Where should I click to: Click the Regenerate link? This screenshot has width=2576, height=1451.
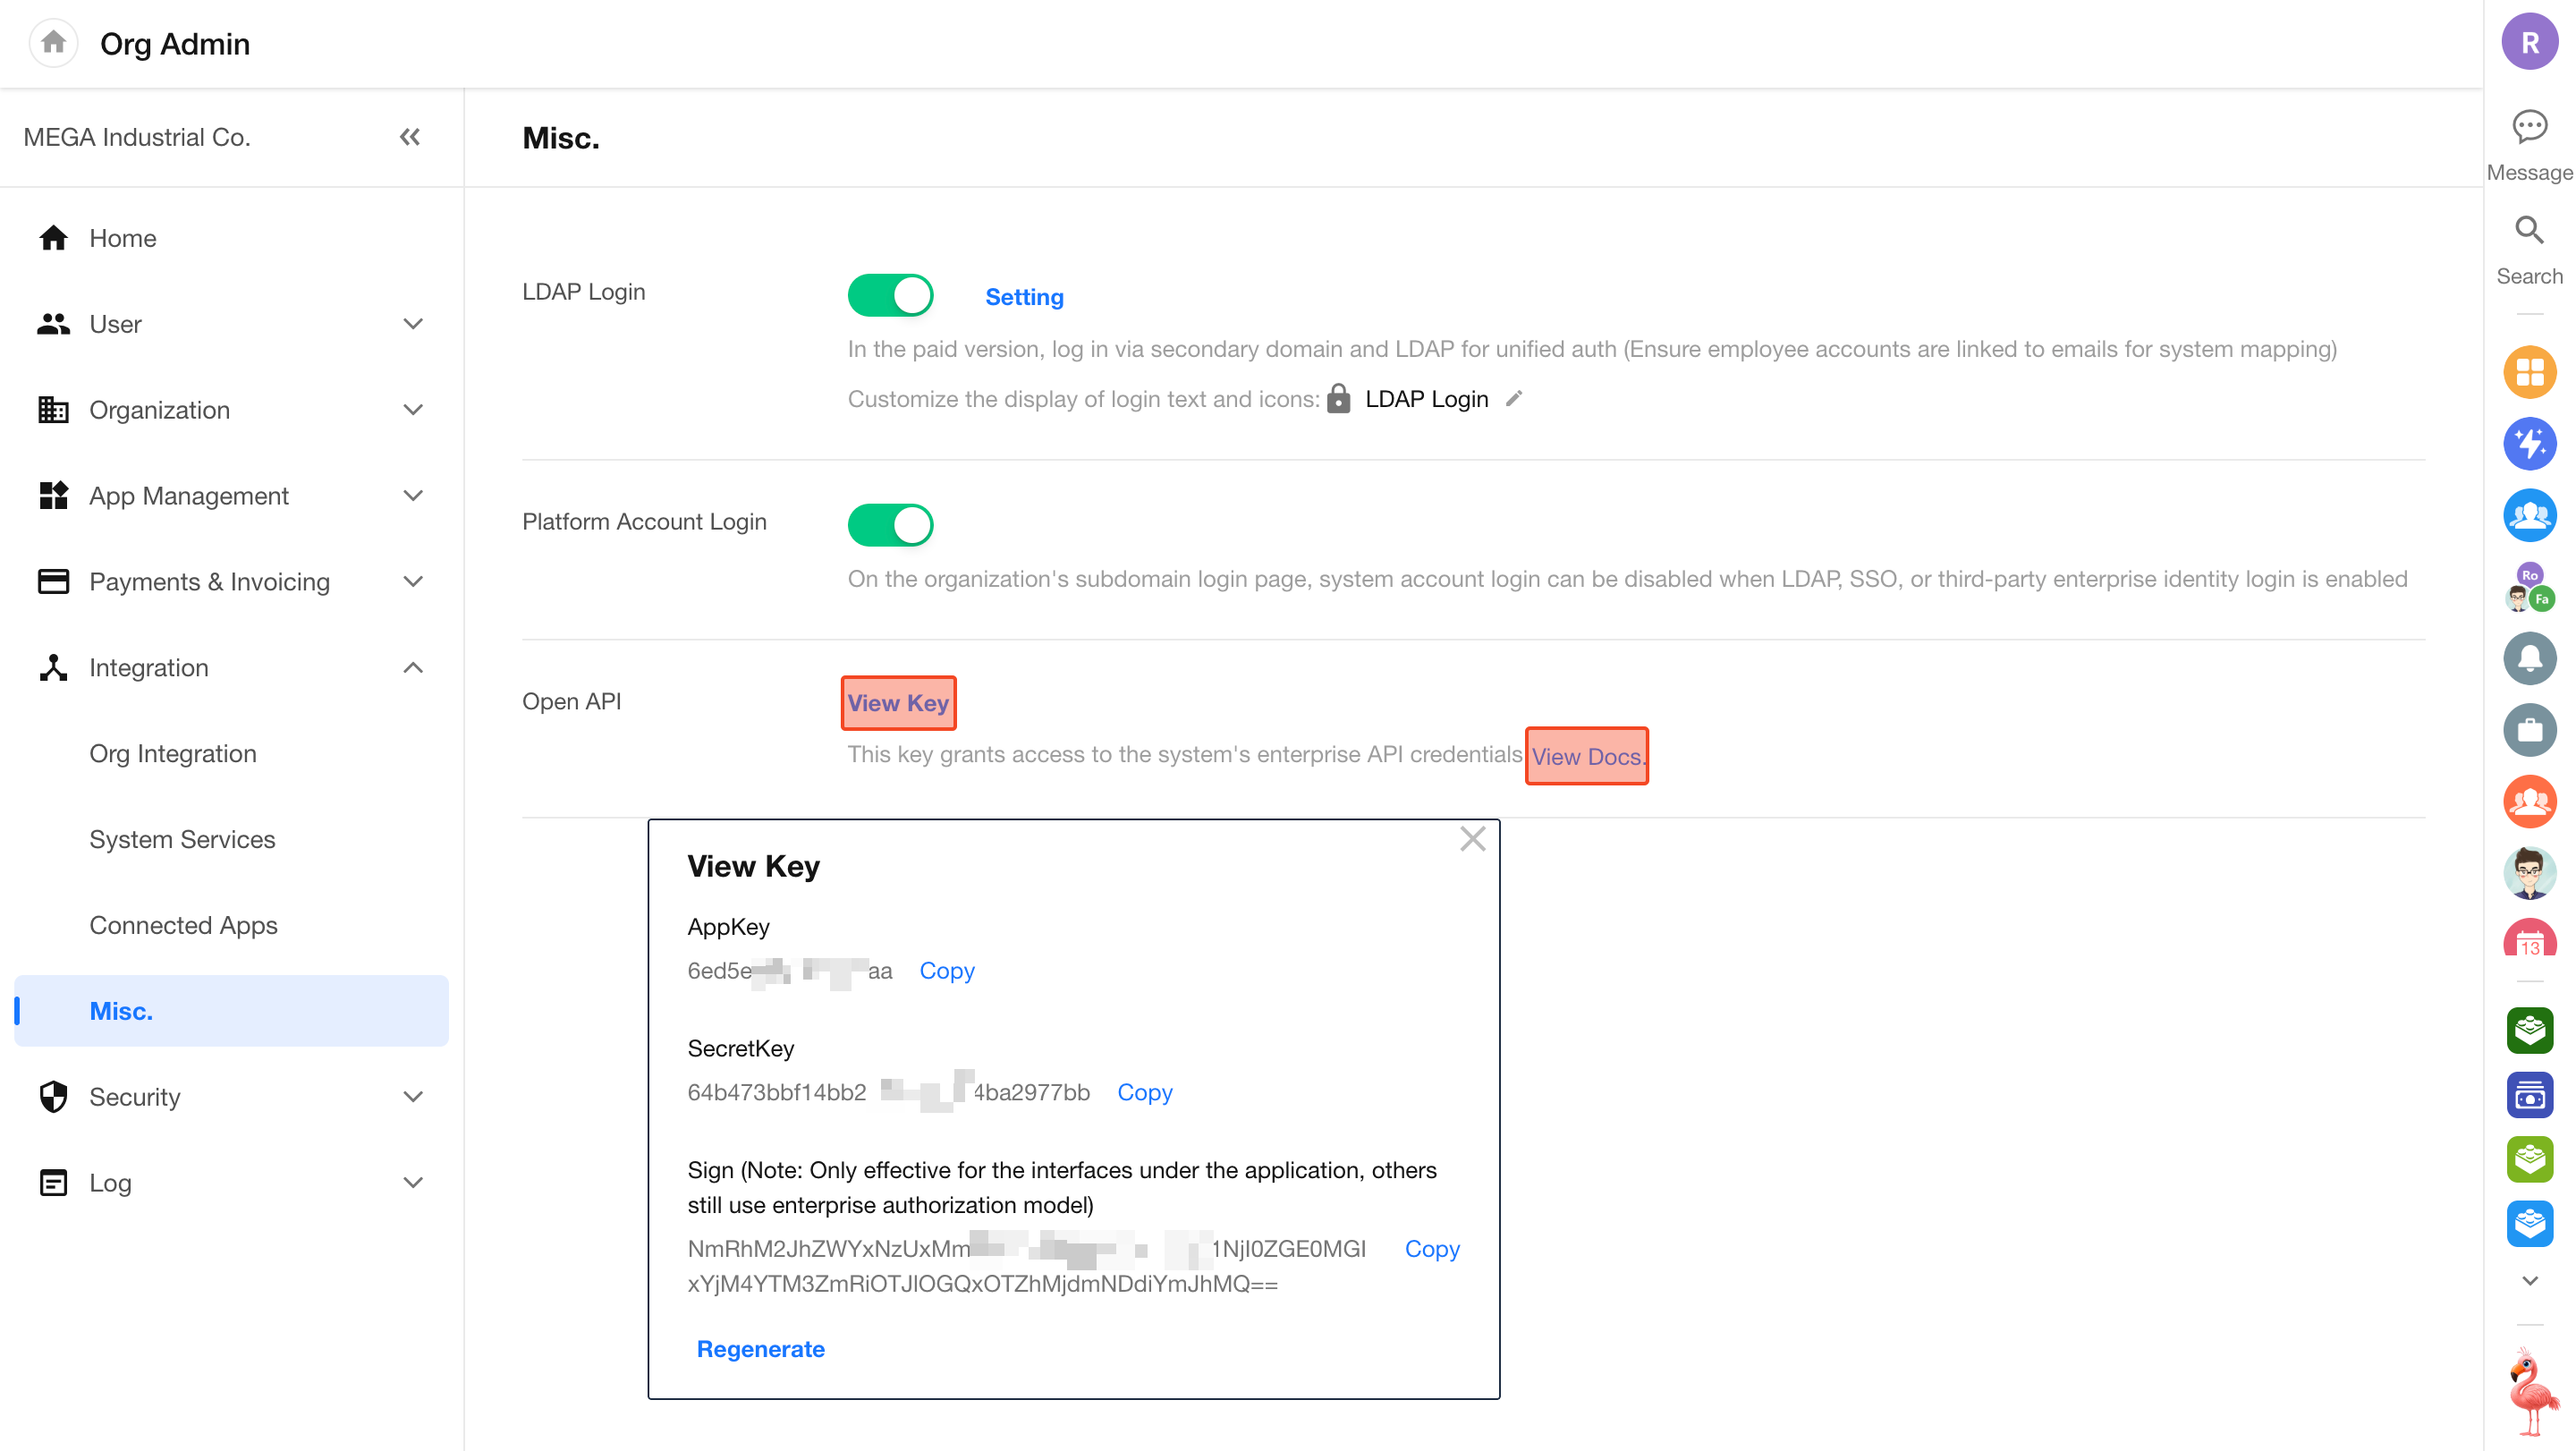[760, 1349]
